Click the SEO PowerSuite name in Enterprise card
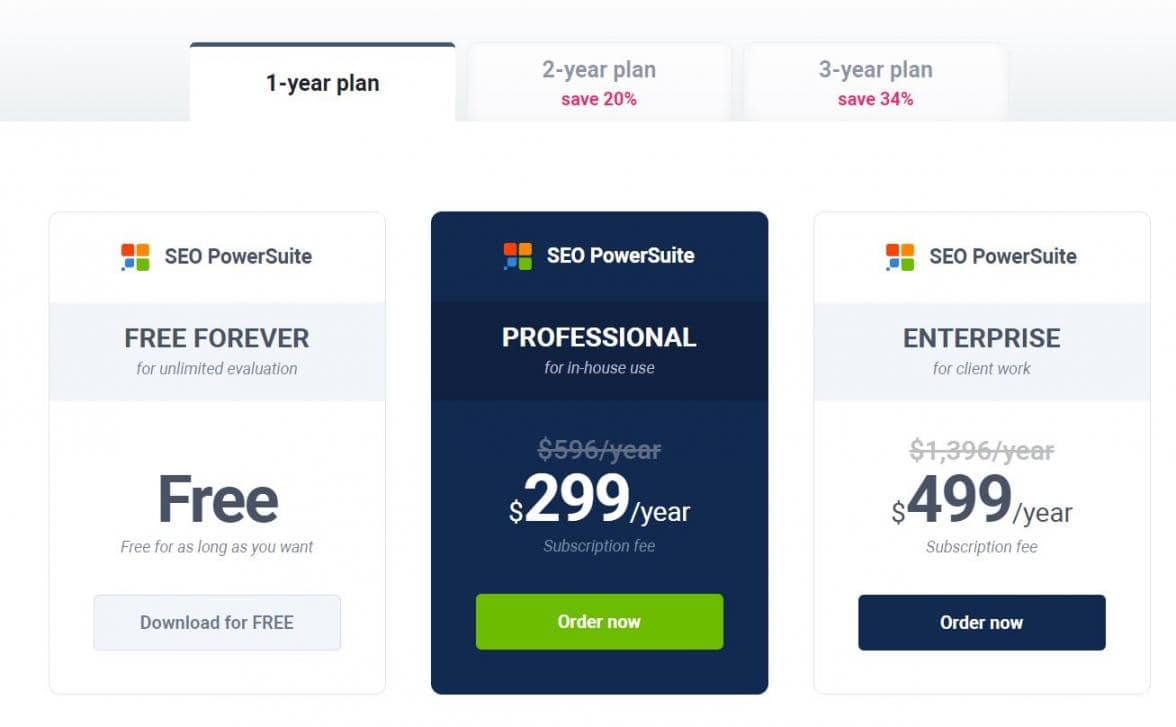The width and height of the screenshot is (1176, 727). click(x=1002, y=257)
